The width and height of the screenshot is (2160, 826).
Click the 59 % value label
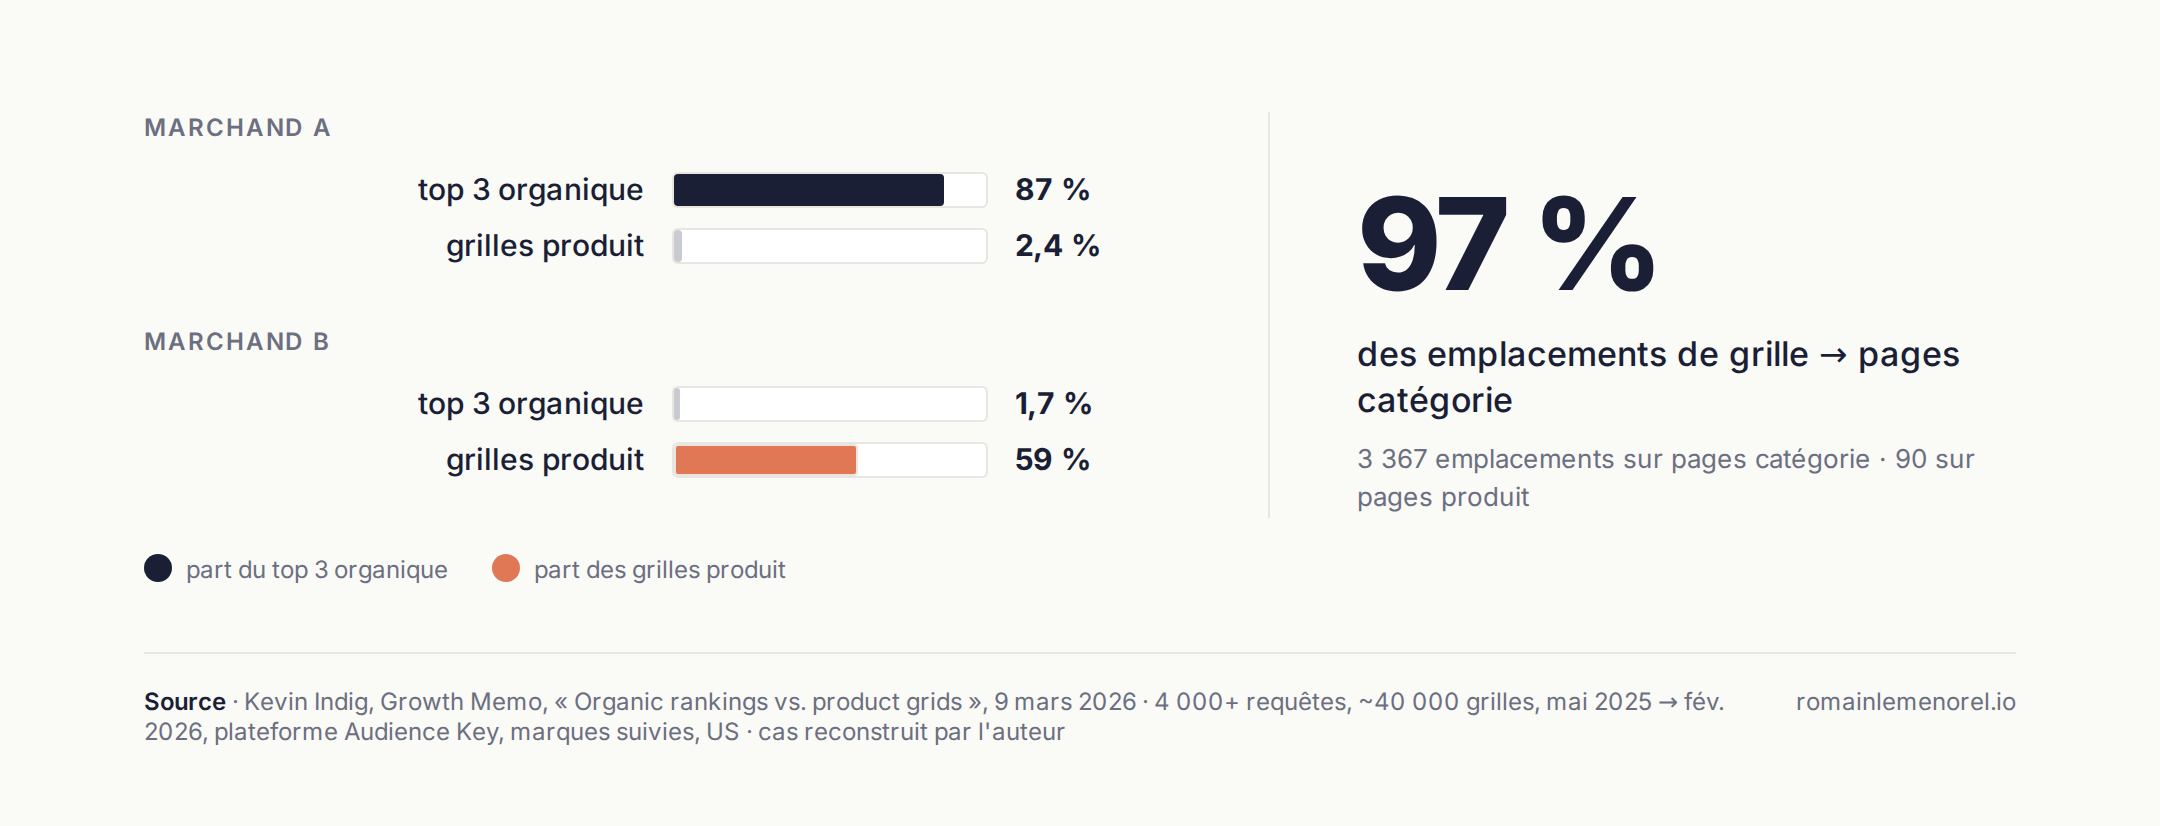[x=1052, y=460]
